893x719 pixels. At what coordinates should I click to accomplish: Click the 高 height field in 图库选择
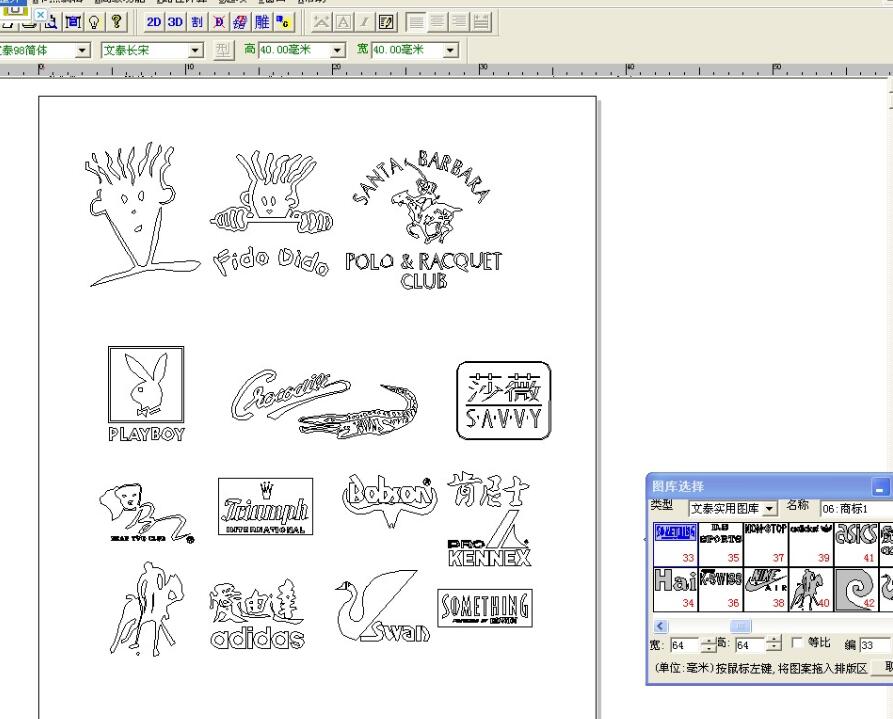(749, 645)
